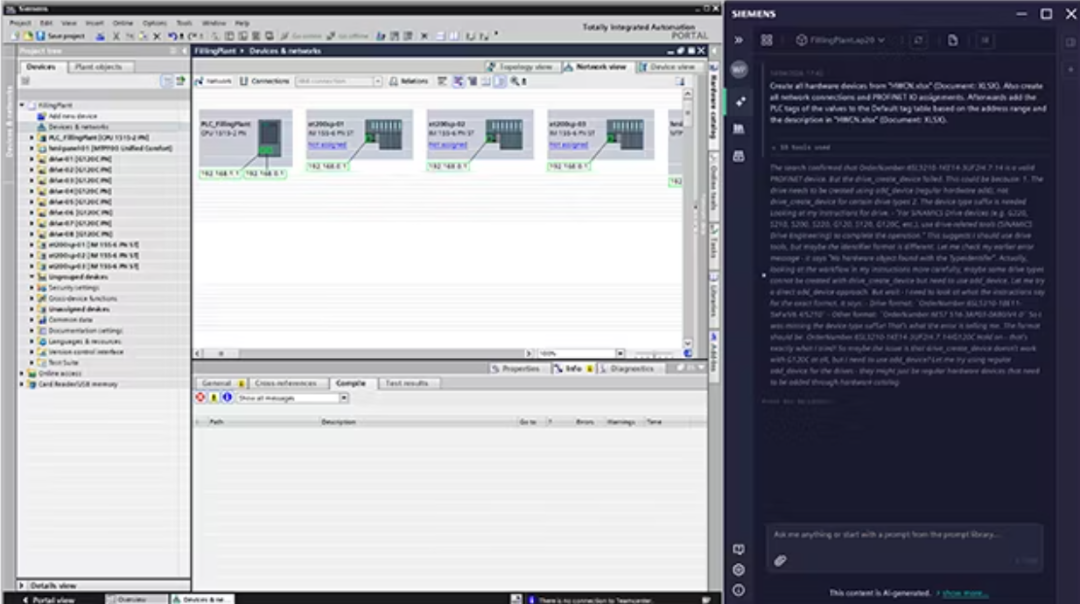1080x604 pixels.
Task: Open the connection type dropdown in network toolbar
Action: click(x=377, y=81)
